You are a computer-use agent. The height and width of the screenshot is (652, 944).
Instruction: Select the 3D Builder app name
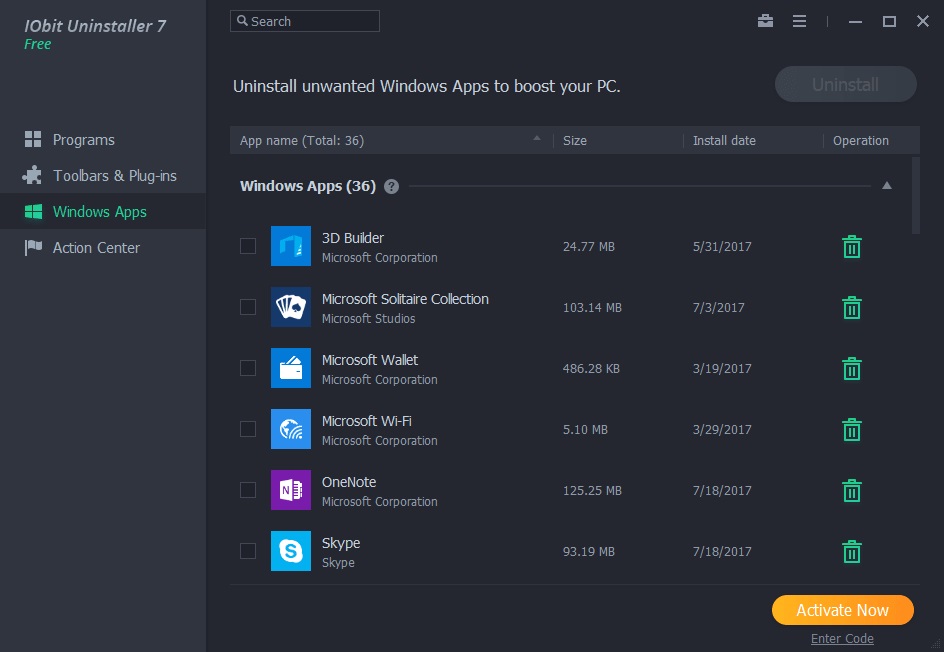[x=353, y=238]
